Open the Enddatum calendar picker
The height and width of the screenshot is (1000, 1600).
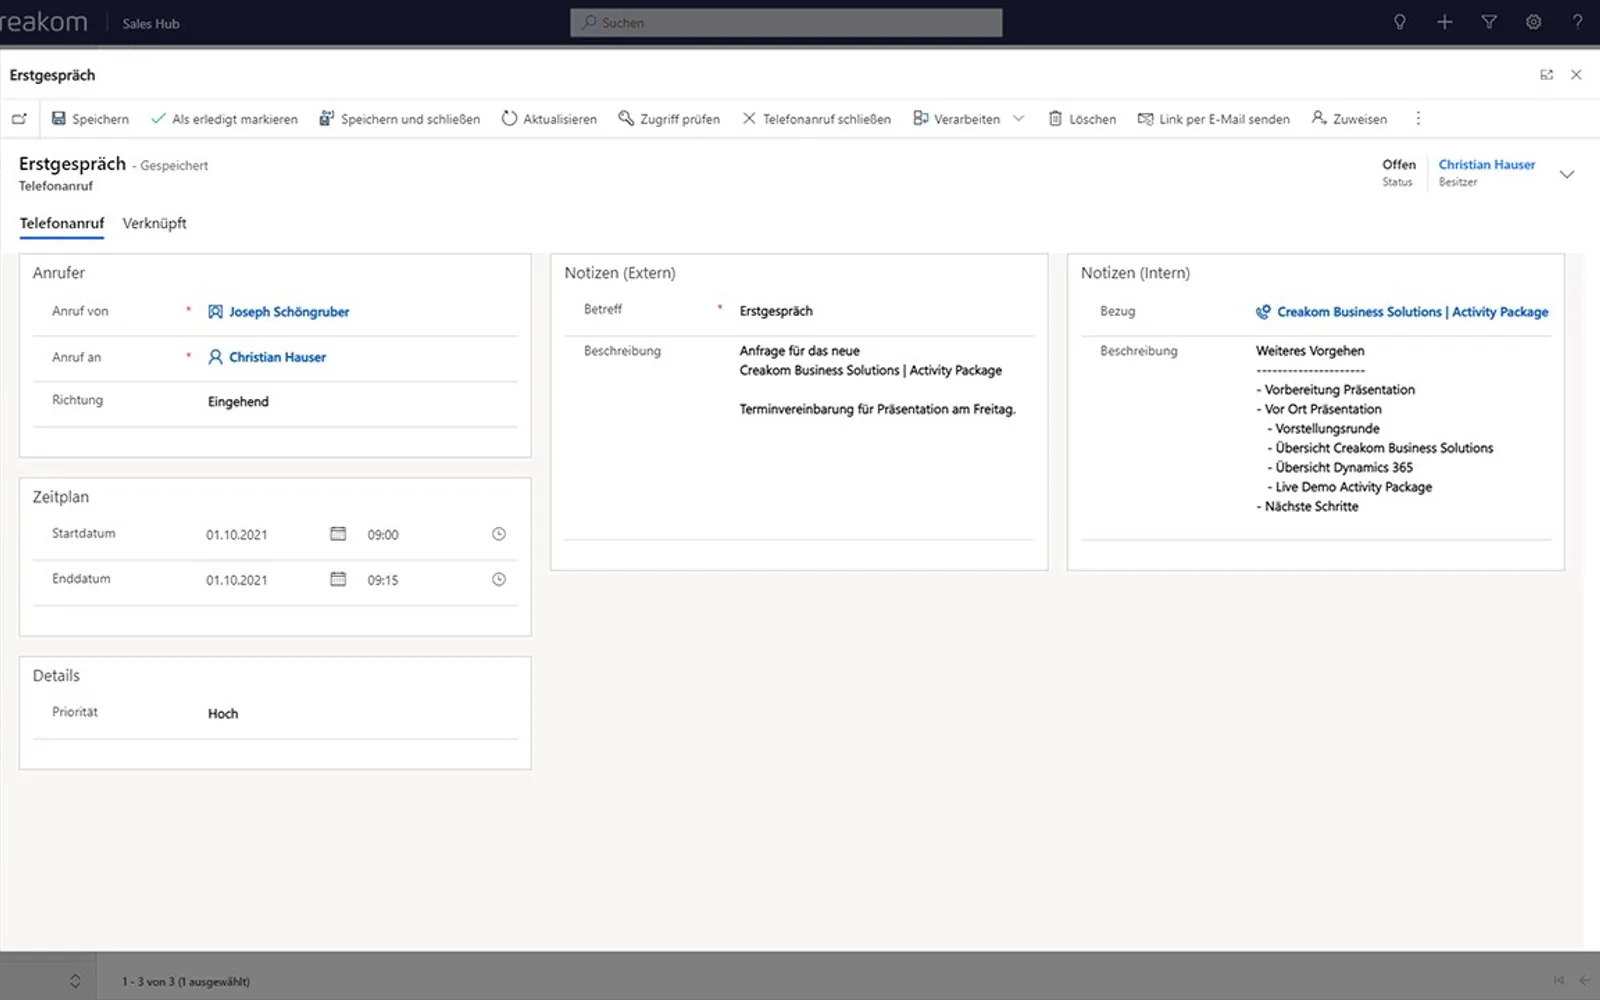[x=338, y=579]
